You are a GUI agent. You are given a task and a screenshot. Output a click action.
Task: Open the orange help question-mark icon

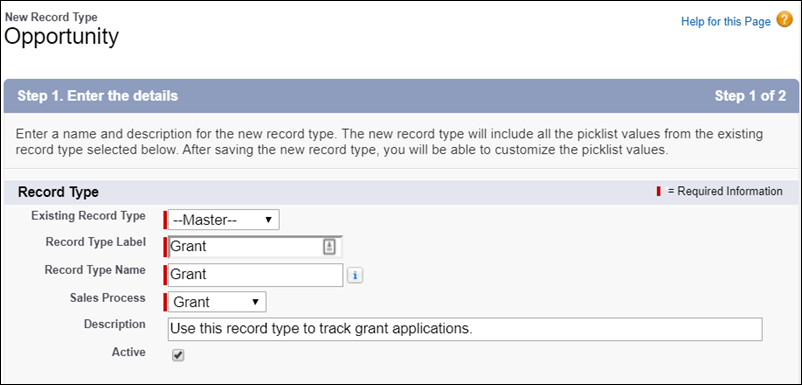tap(784, 20)
